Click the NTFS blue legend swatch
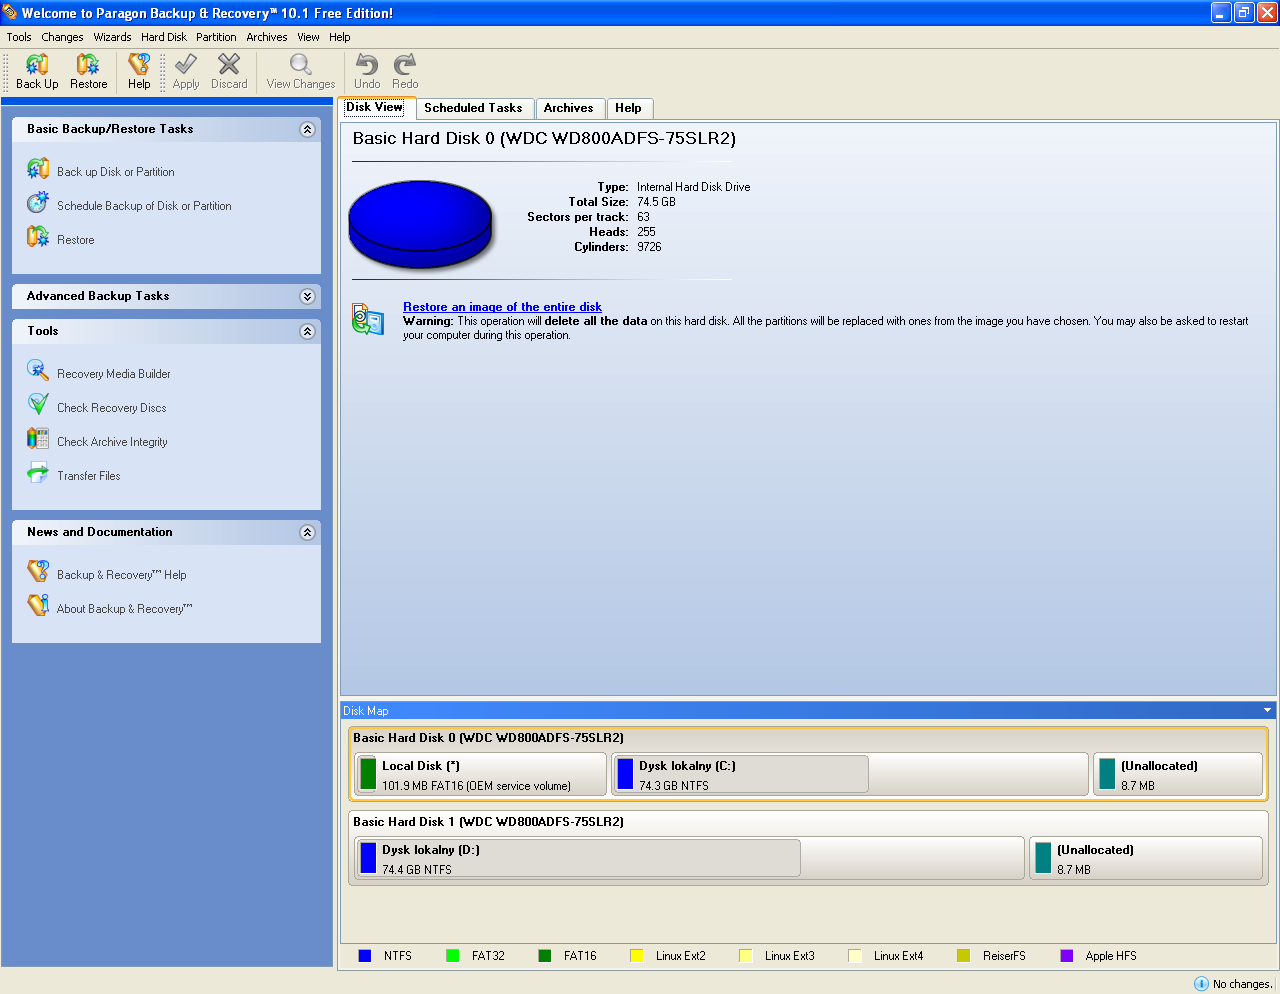Image resolution: width=1280 pixels, height=994 pixels. (x=365, y=956)
